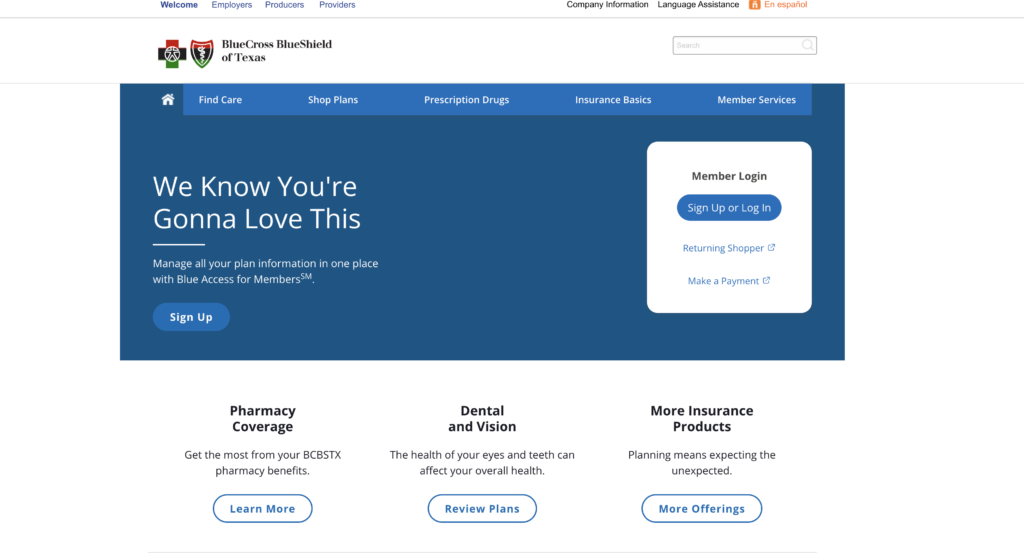
Task: Click the Sign Up or Log In button
Action: coord(729,208)
